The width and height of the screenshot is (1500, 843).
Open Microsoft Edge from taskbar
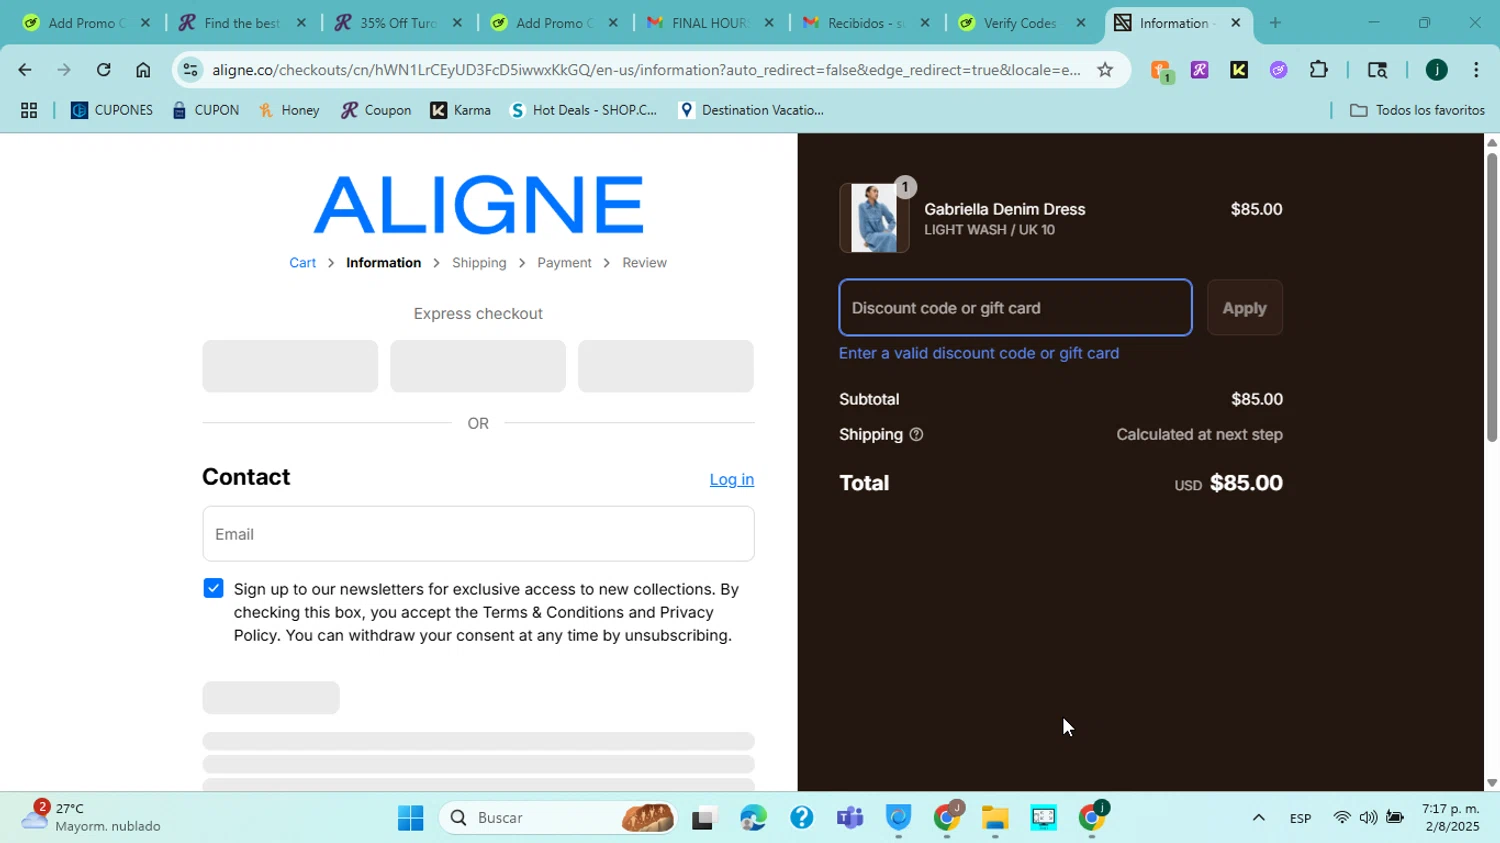coord(753,818)
